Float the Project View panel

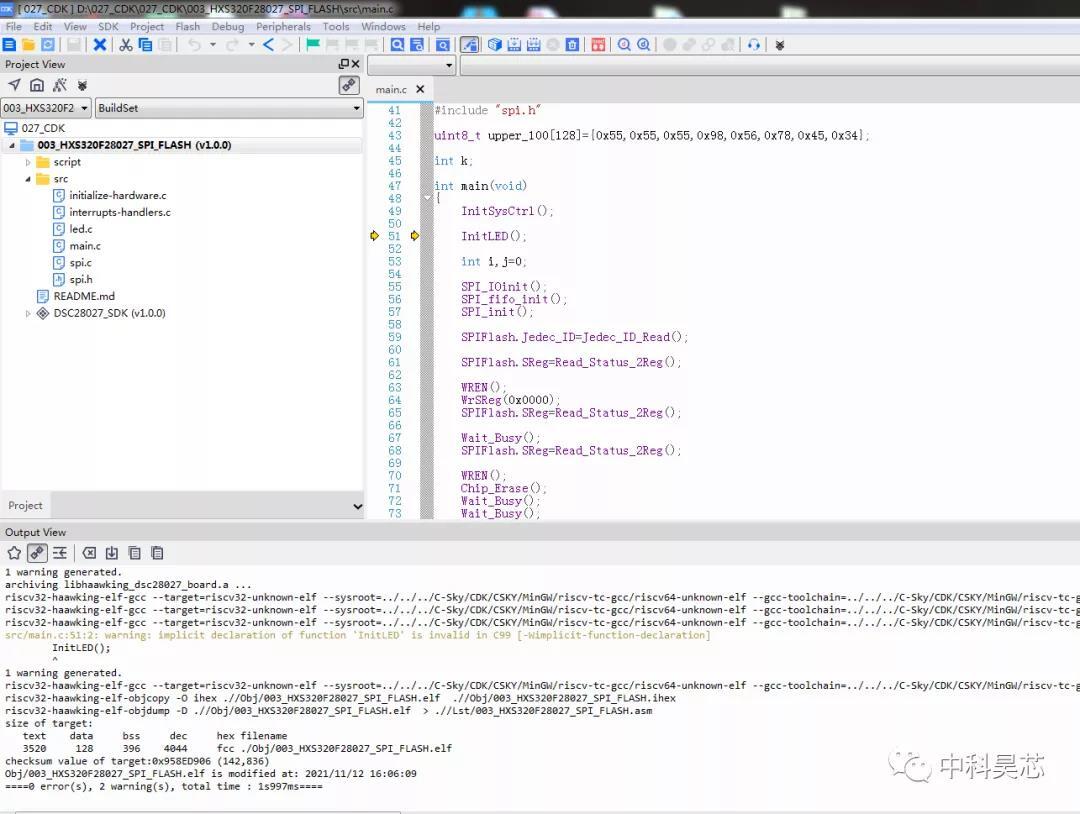[x=344, y=63]
